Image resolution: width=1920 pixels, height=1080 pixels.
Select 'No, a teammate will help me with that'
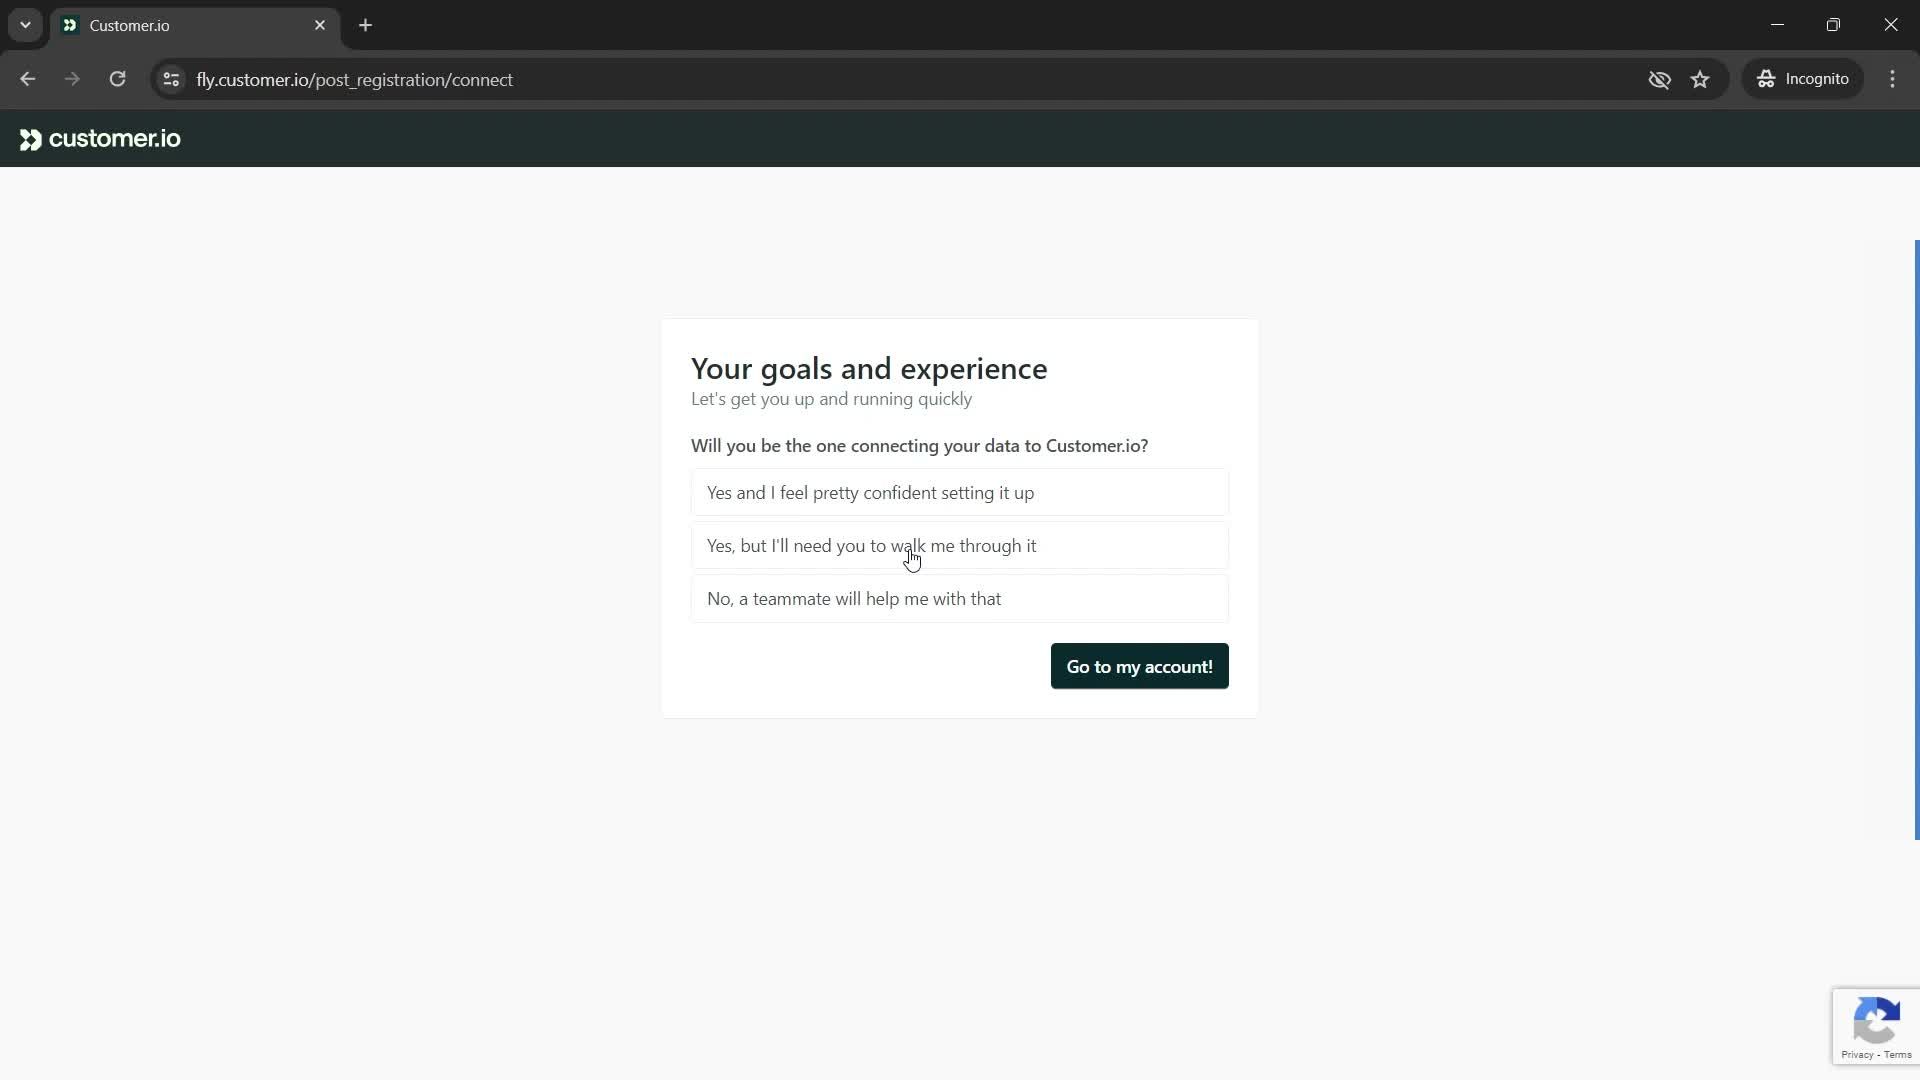click(x=960, y=599)
